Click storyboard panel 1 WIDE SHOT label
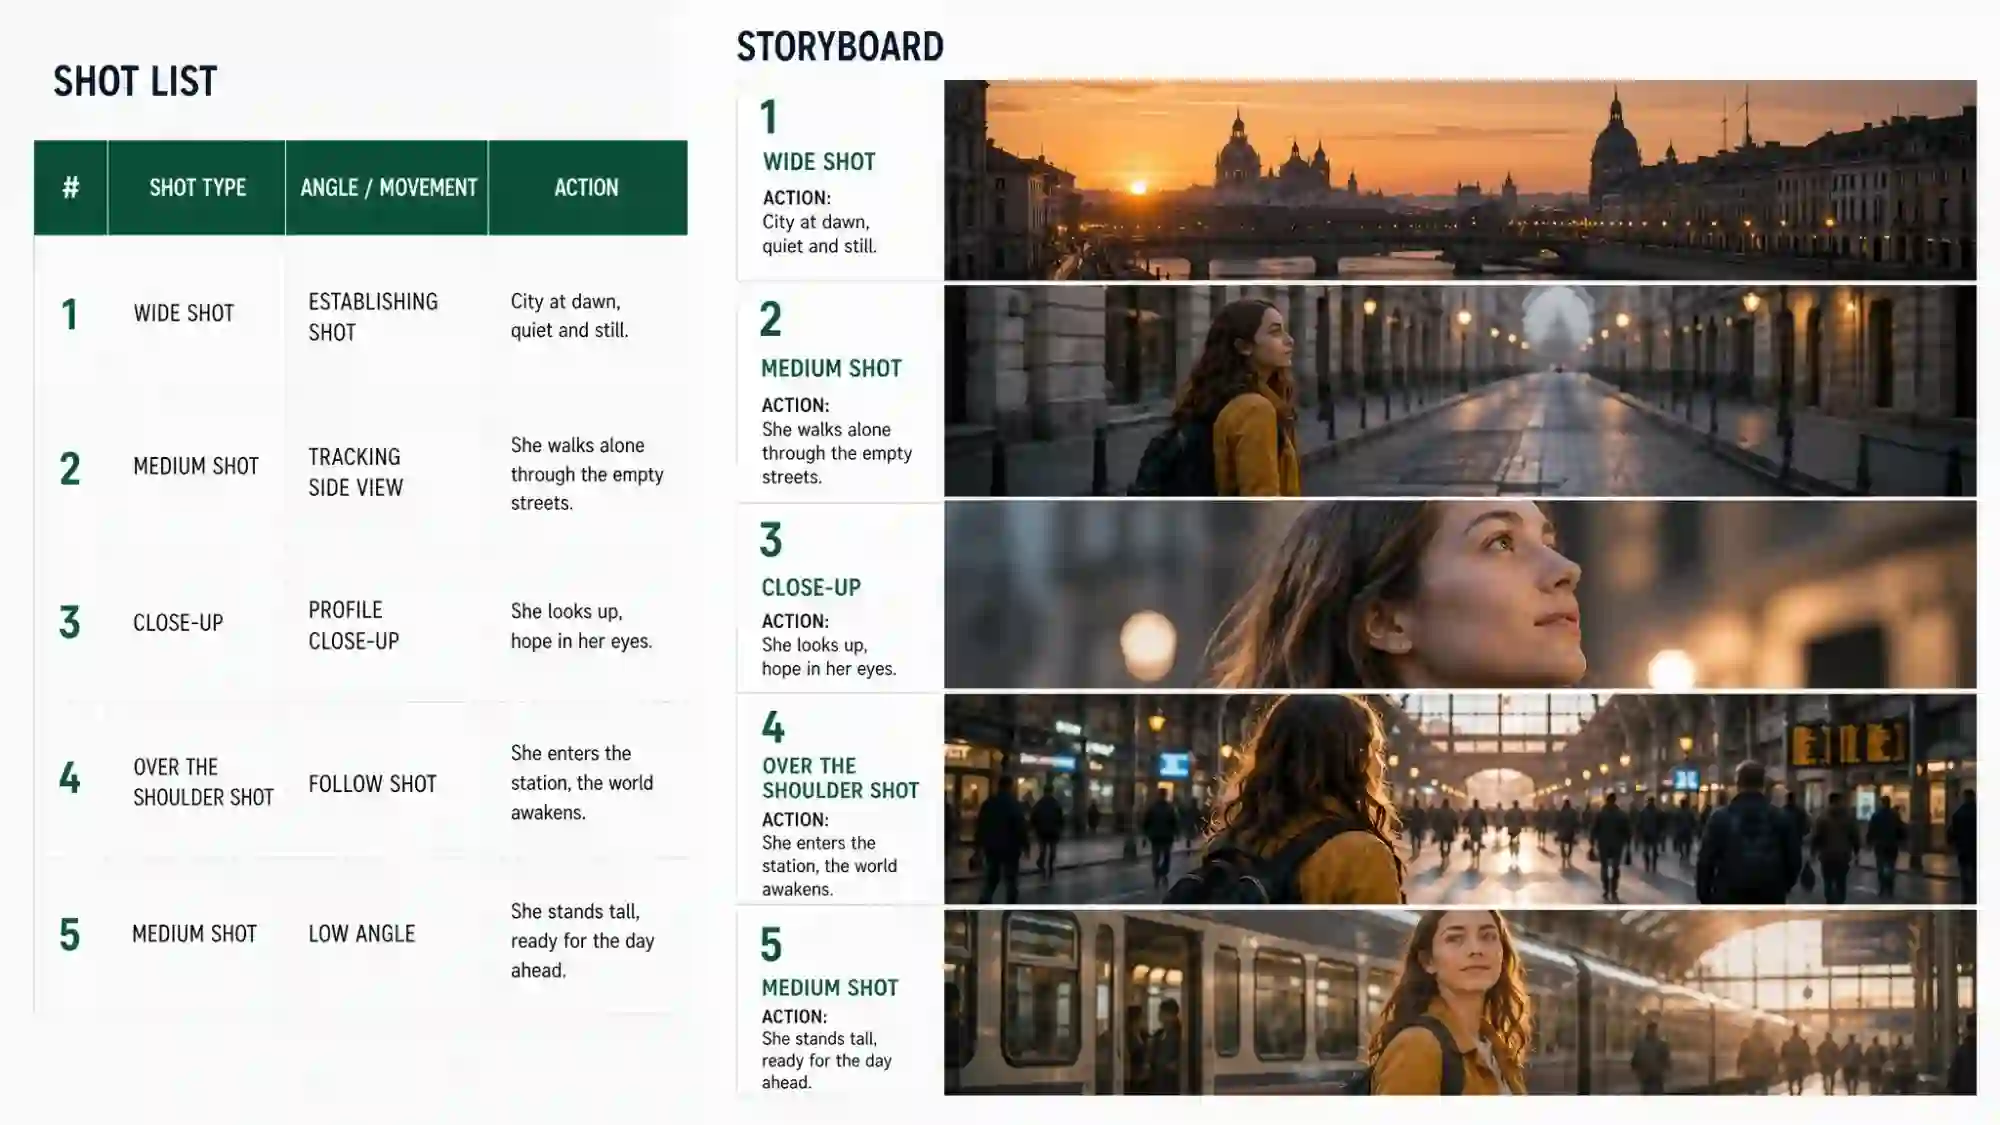This screenshot has height=1125, width=2000. click(x=819, y=162)
